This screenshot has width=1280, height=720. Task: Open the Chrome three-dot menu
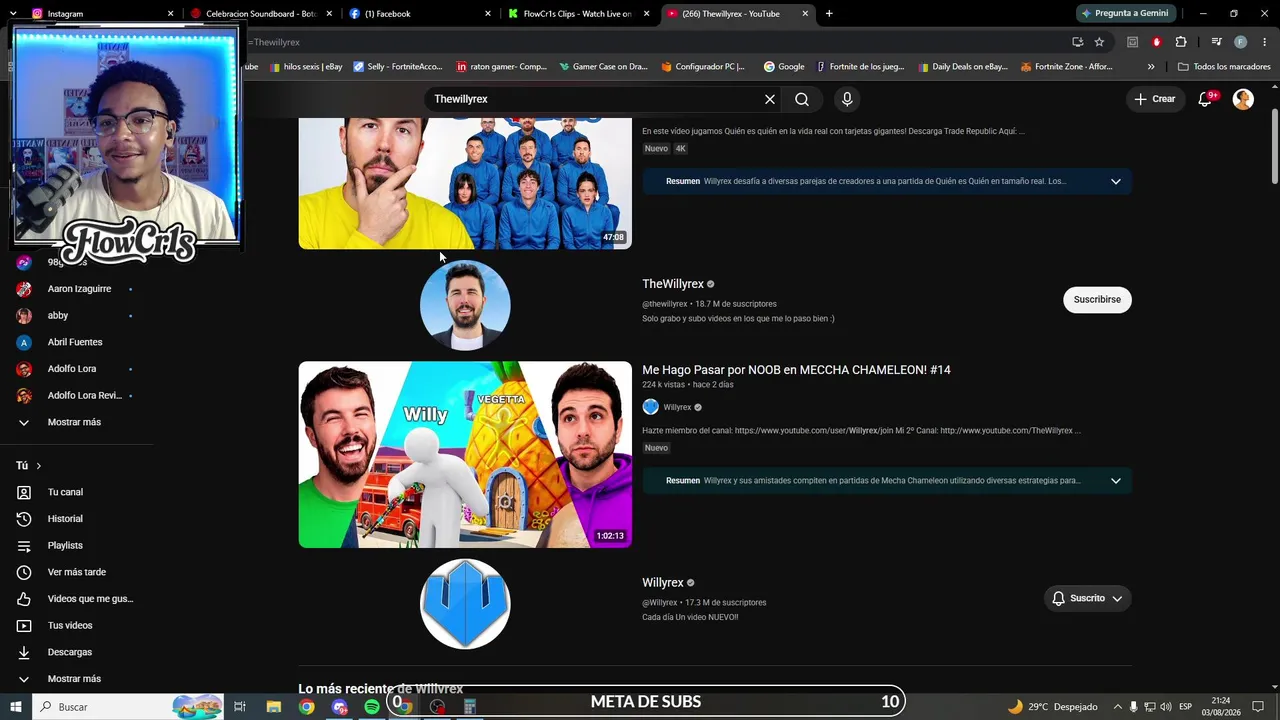click(1264, 42)
